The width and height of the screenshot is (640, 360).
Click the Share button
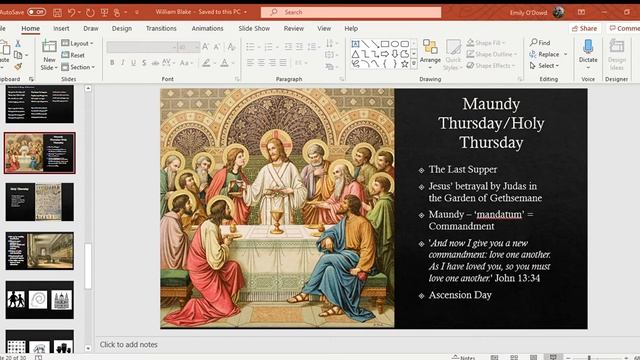coord(584,28)
